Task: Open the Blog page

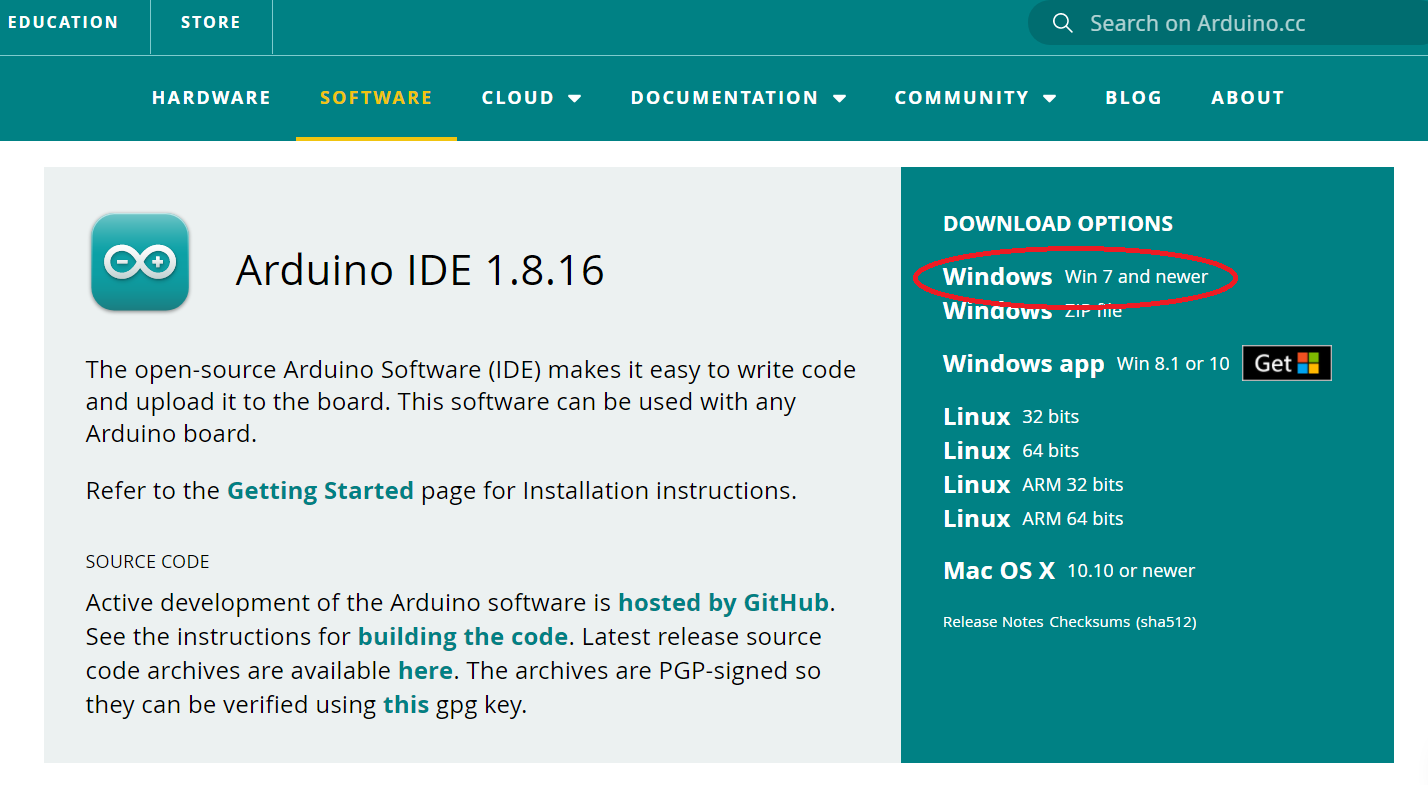Action: pyautogui.click(x=1134, y=97)
